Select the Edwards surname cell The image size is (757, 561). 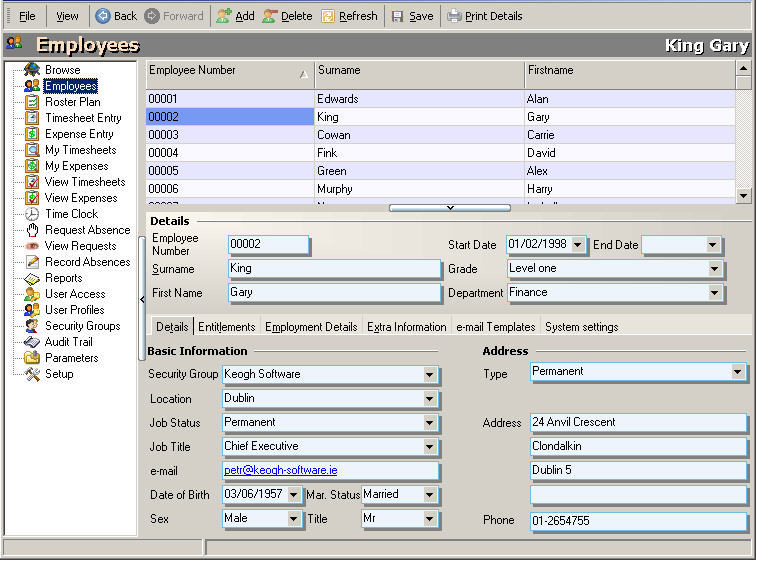(x=419, y=99)
